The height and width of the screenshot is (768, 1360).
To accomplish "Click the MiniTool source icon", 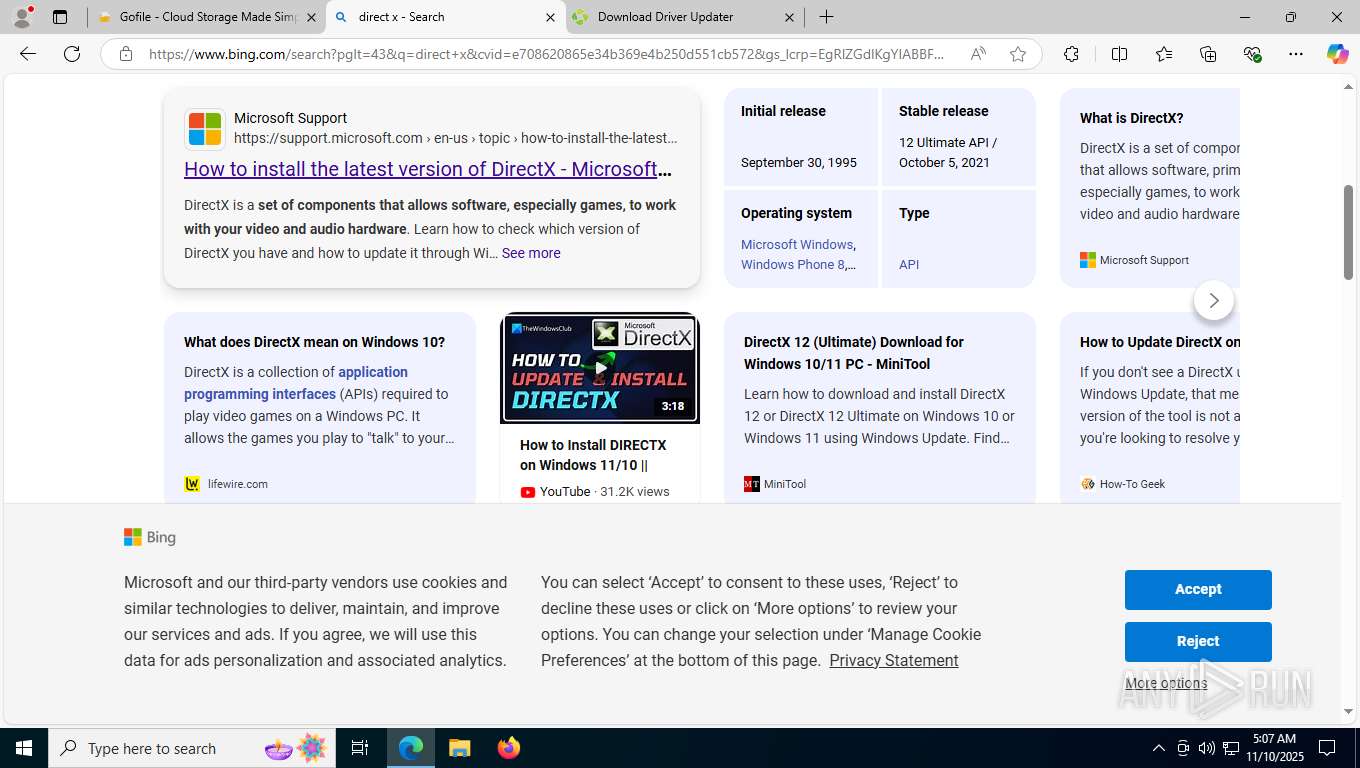I will [x=752, y=484].
